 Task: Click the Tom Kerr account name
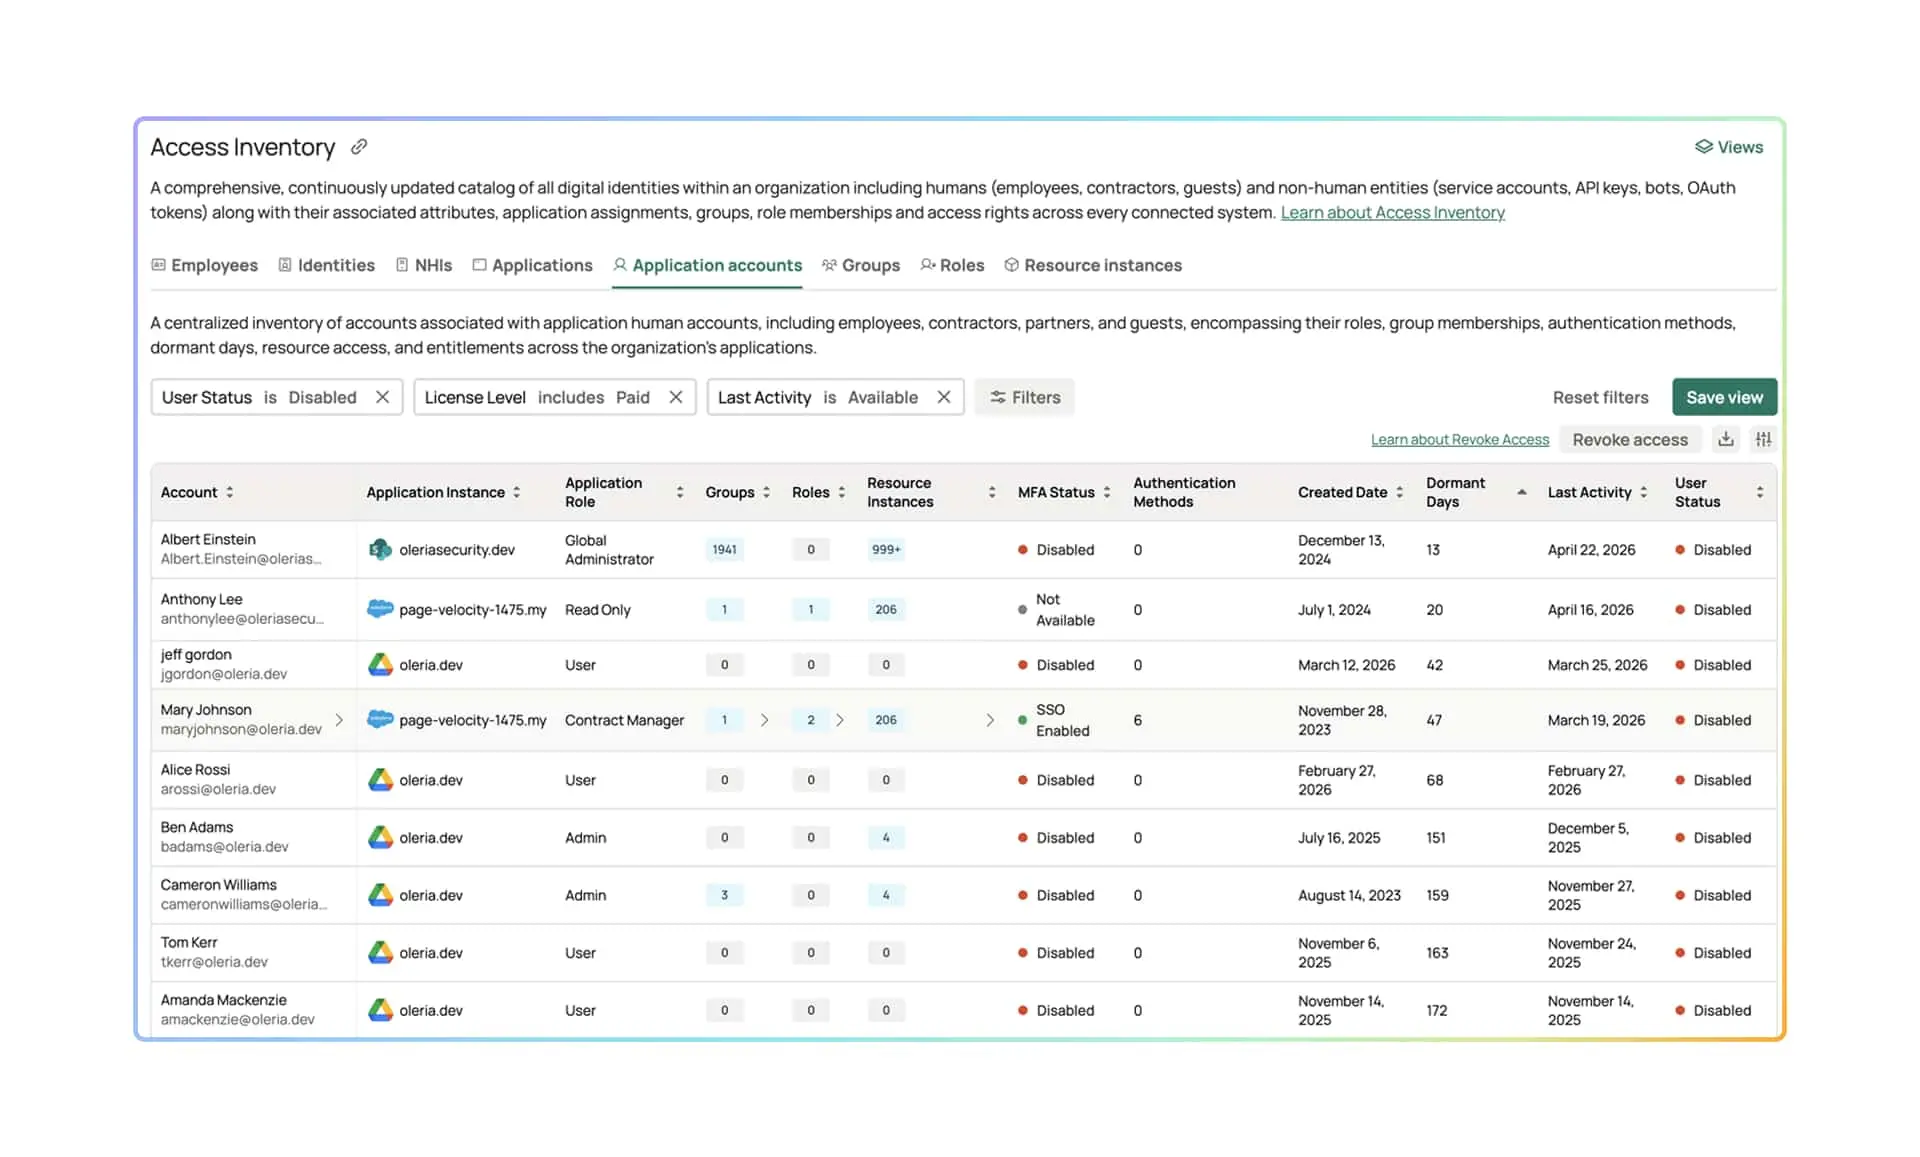tap(189, 943)
